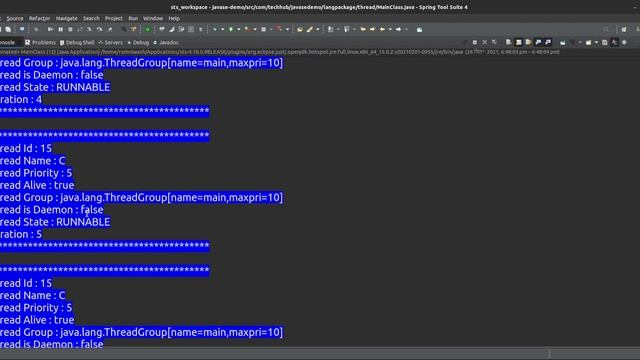Switch to the Servers tab
Screen dimensions: 640x360
pyautogui.click(x=111, y=42)
